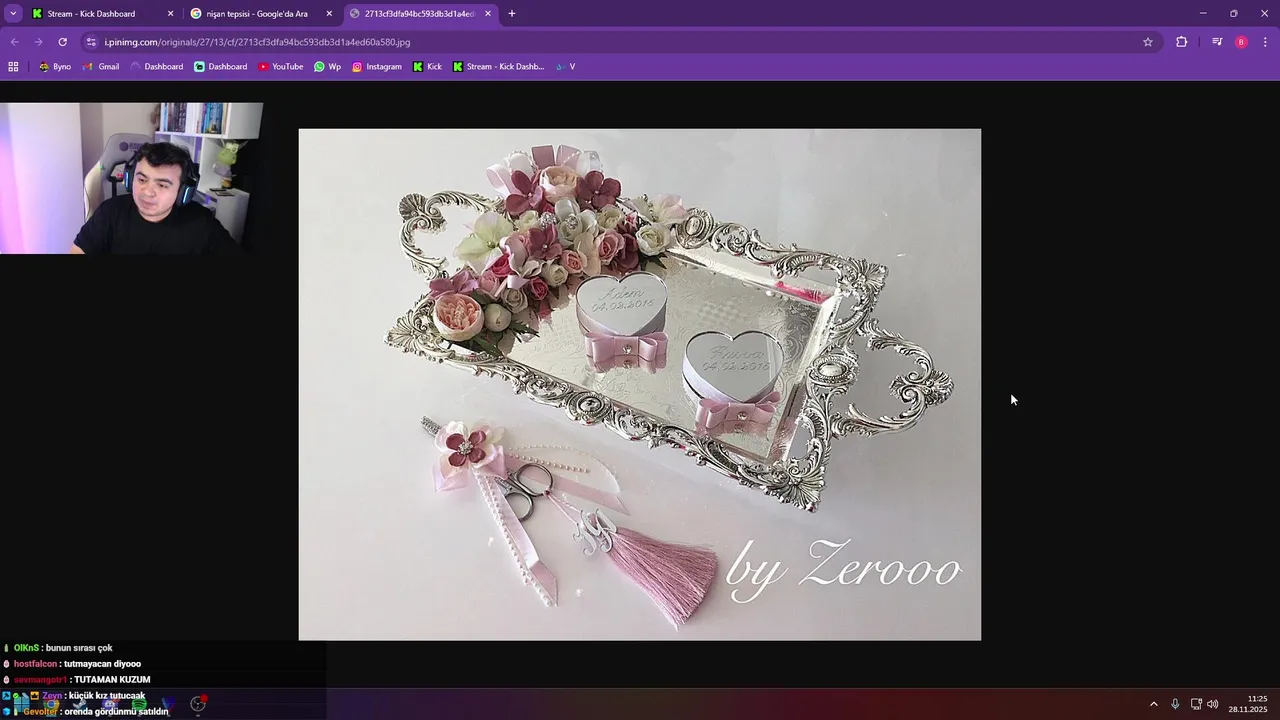1280x720 pixels.
Task: Open the Byno bookmark
Action: [x=55, y=67]
